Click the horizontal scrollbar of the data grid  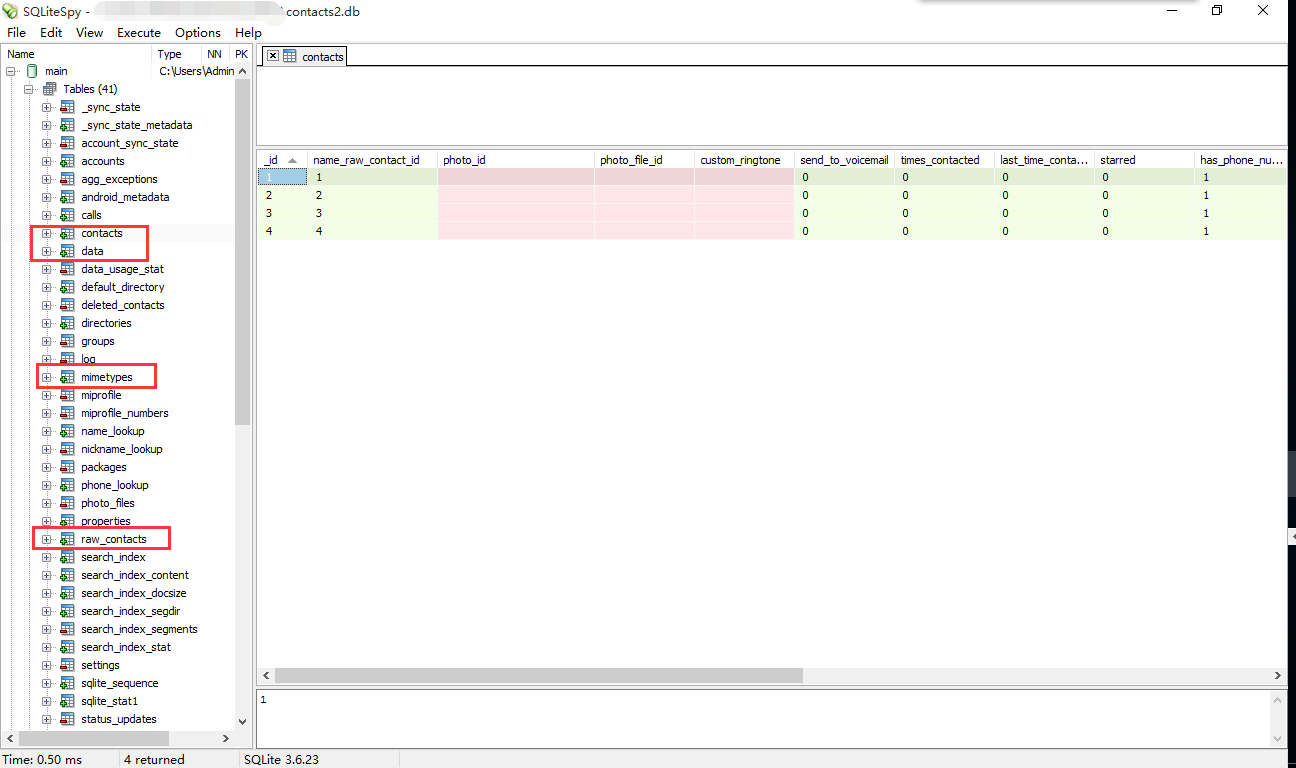[x=539, y=676]
